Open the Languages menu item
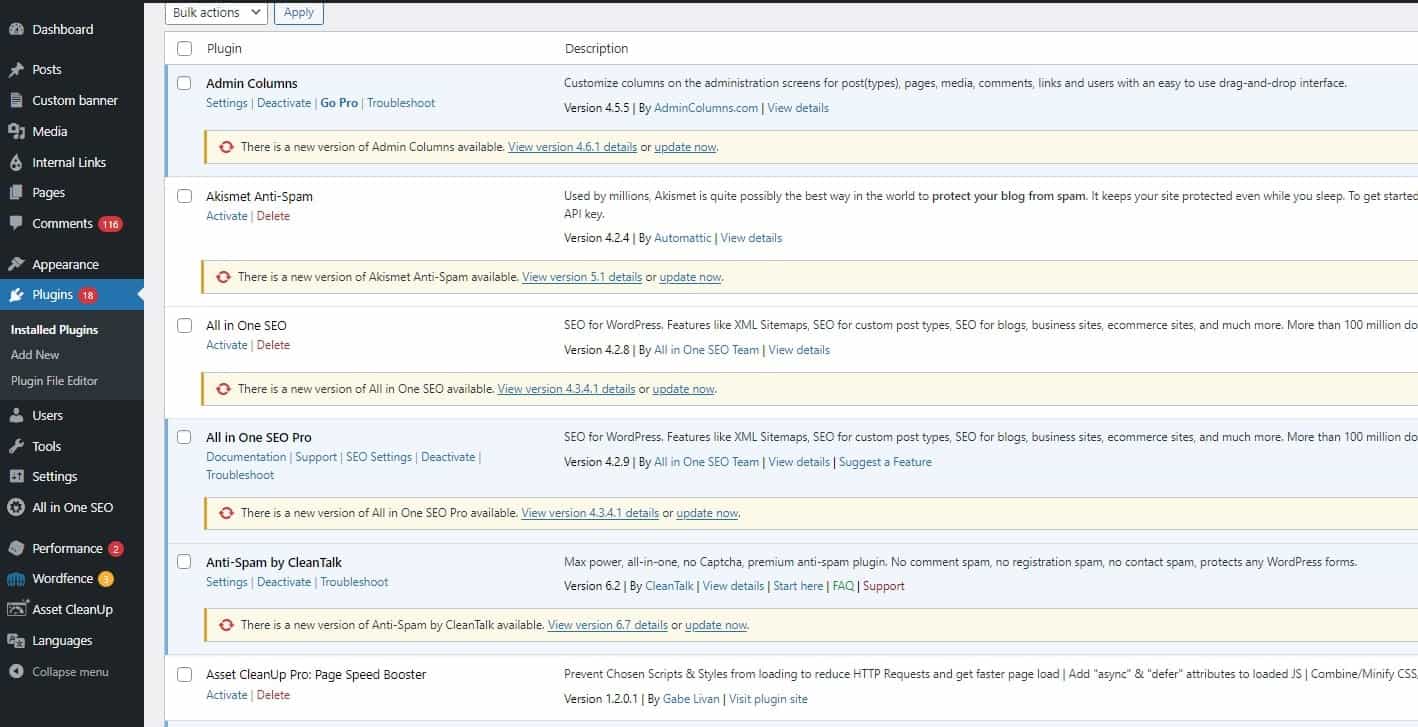Viewport: 1418px width, 727px height. [x=72, y=641]
